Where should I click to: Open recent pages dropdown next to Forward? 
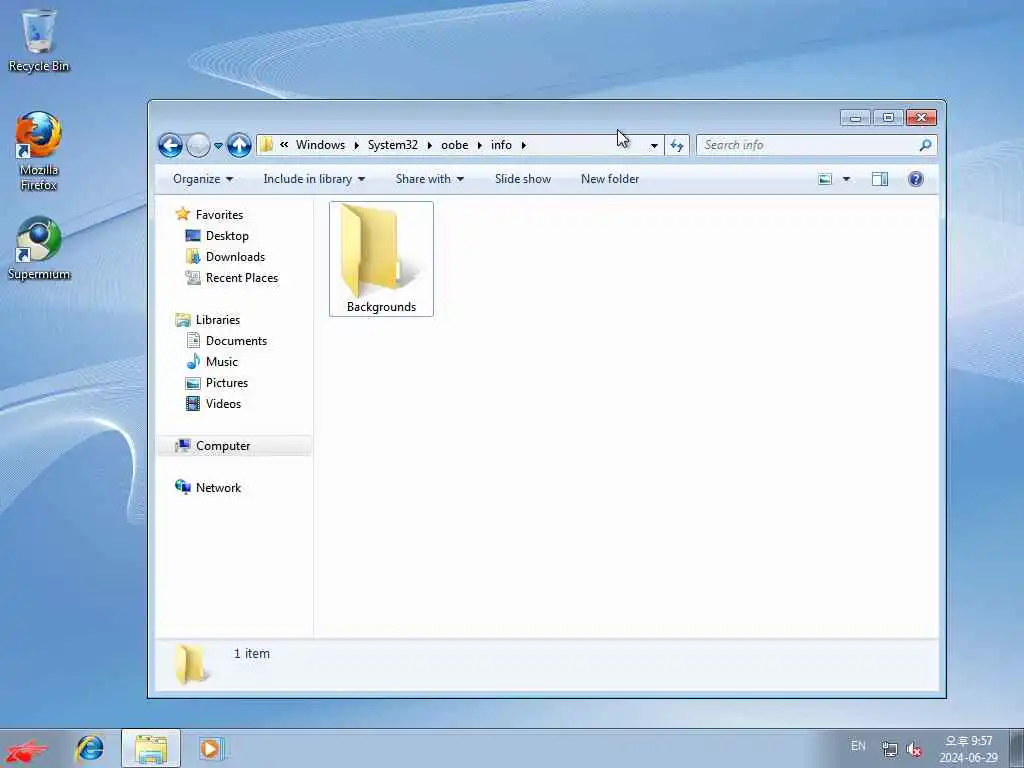coord(218,146)
